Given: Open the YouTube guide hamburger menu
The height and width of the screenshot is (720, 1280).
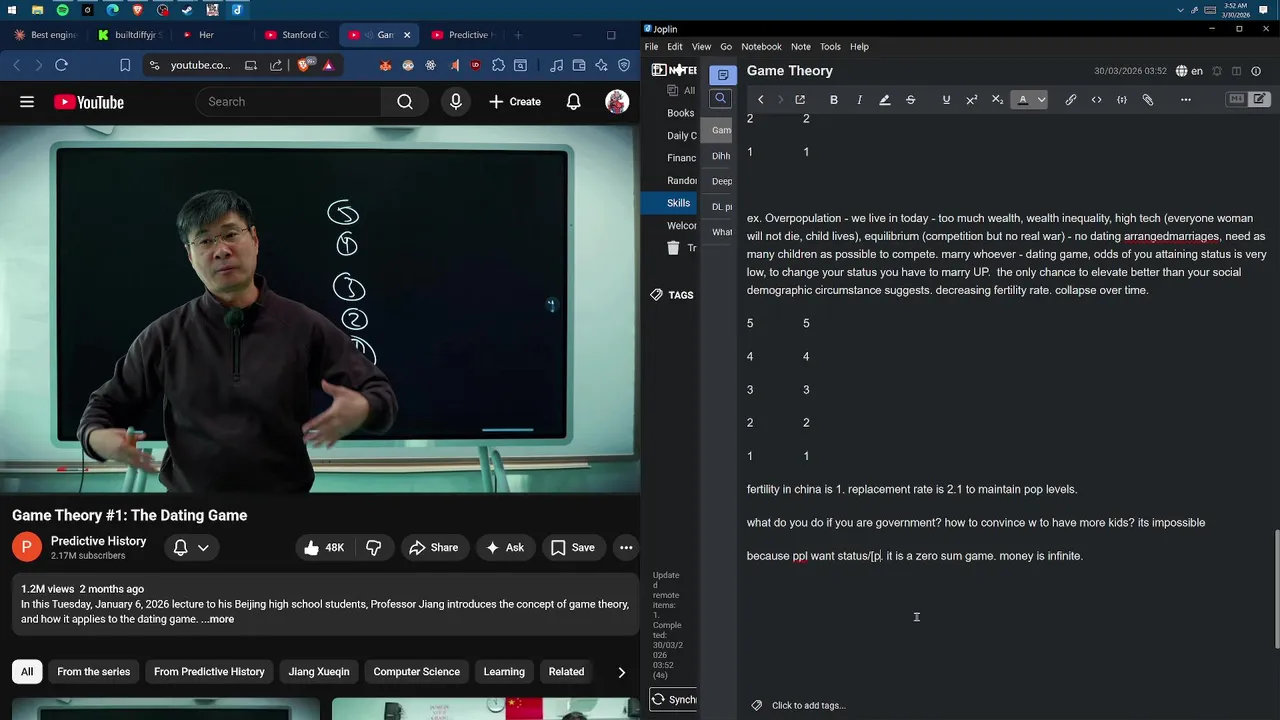Looking at the screenshot, I should [27, 102].
